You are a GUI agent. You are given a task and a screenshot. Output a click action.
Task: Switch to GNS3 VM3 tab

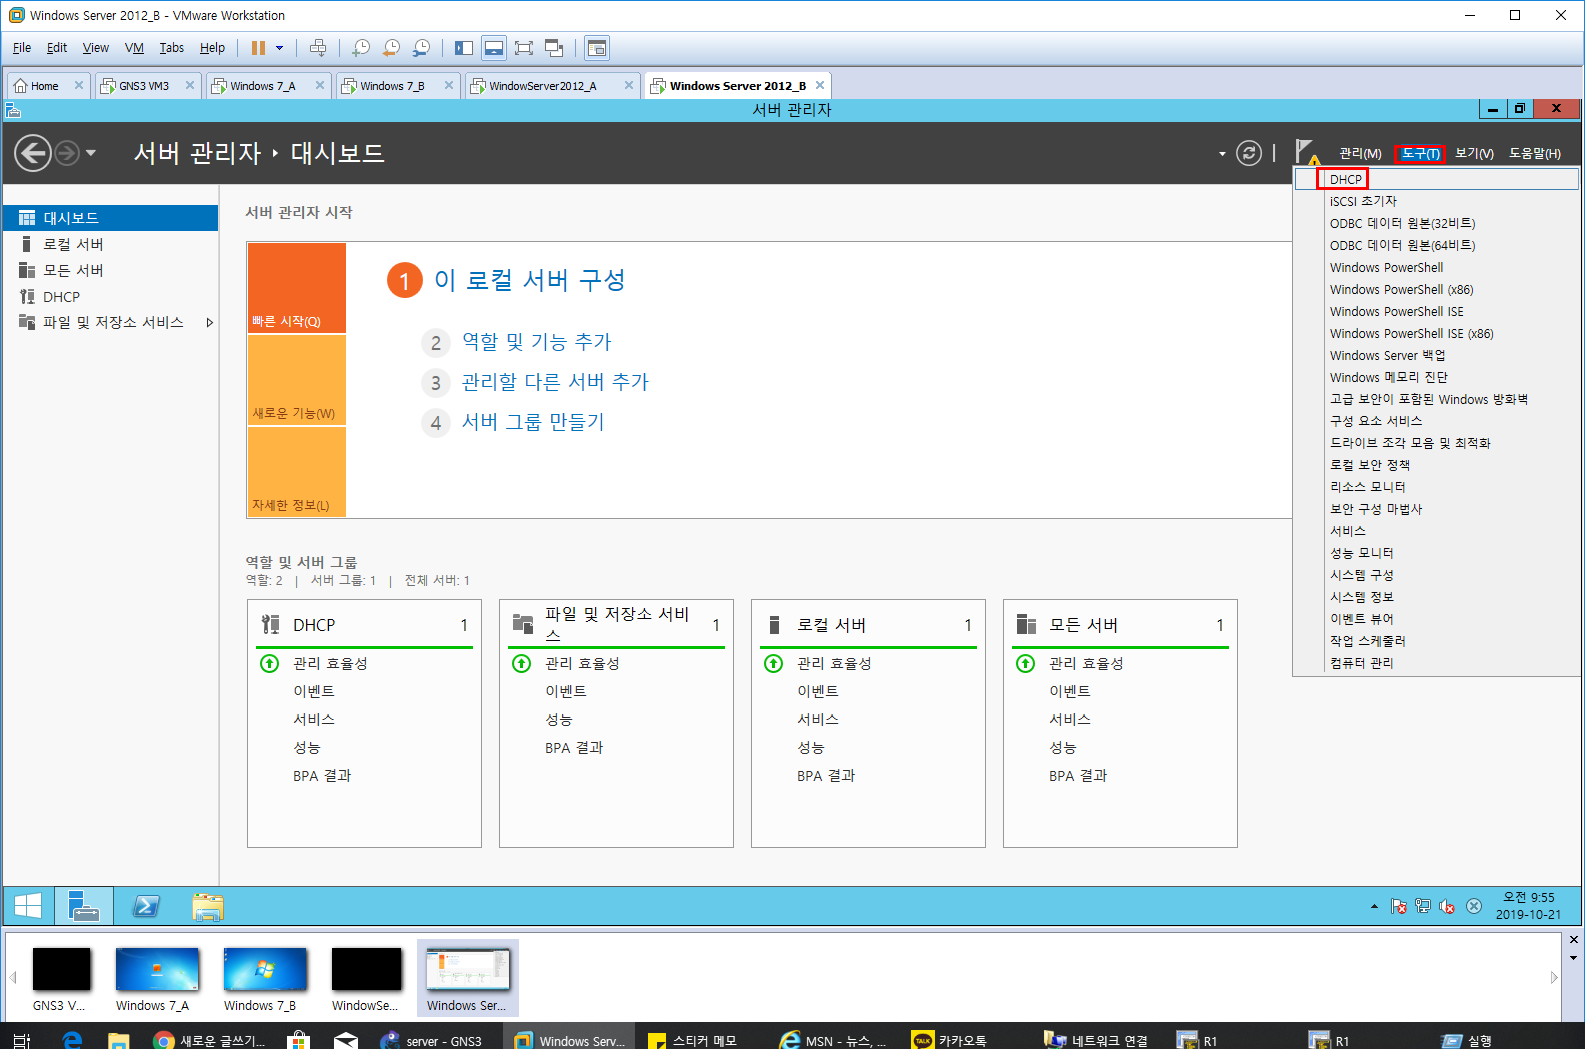(146, 86)
